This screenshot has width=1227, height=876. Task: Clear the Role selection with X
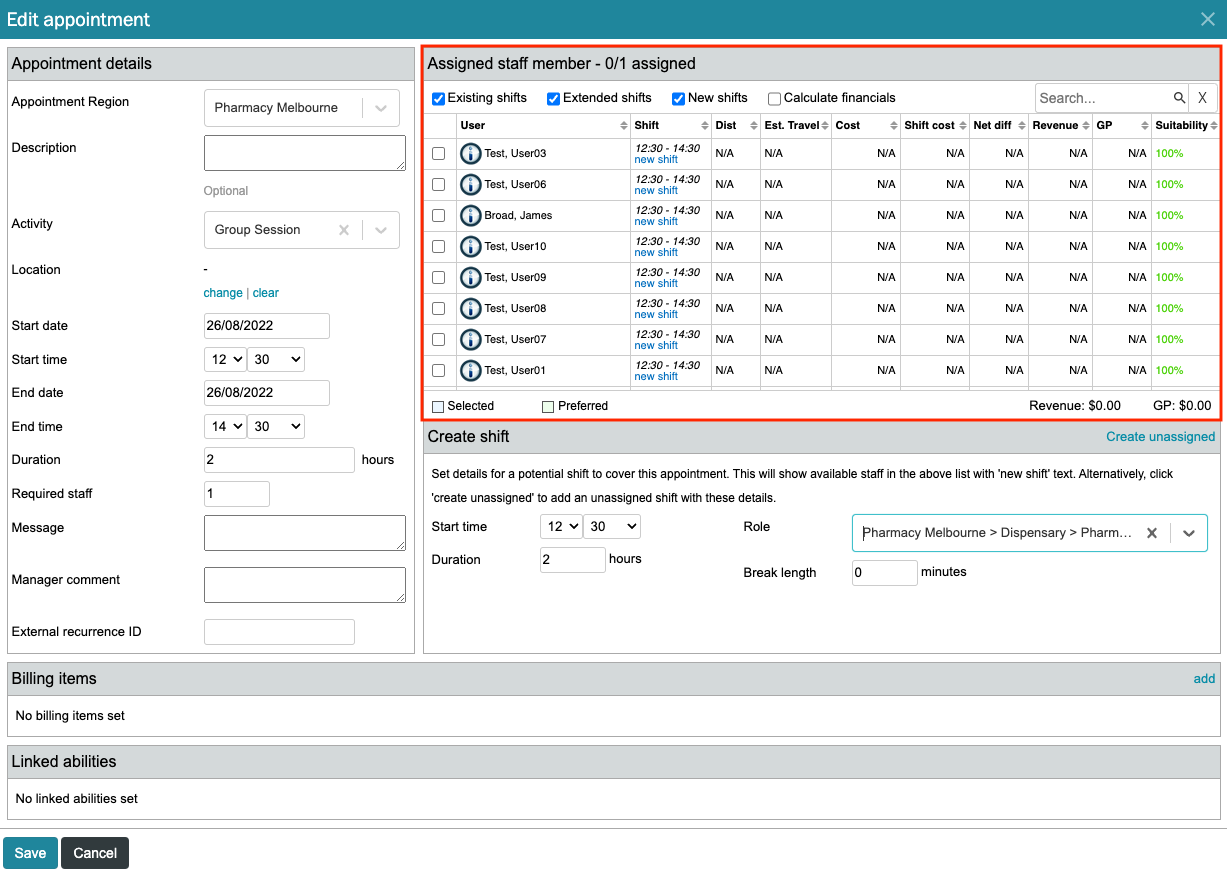pos(1152,533)
